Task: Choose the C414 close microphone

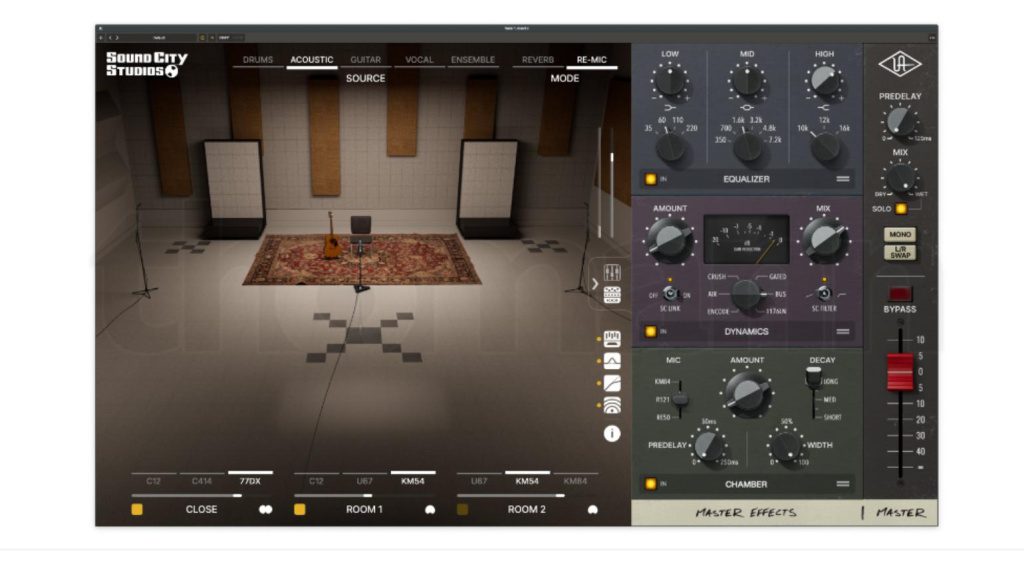Action: (x=202, y=481)
